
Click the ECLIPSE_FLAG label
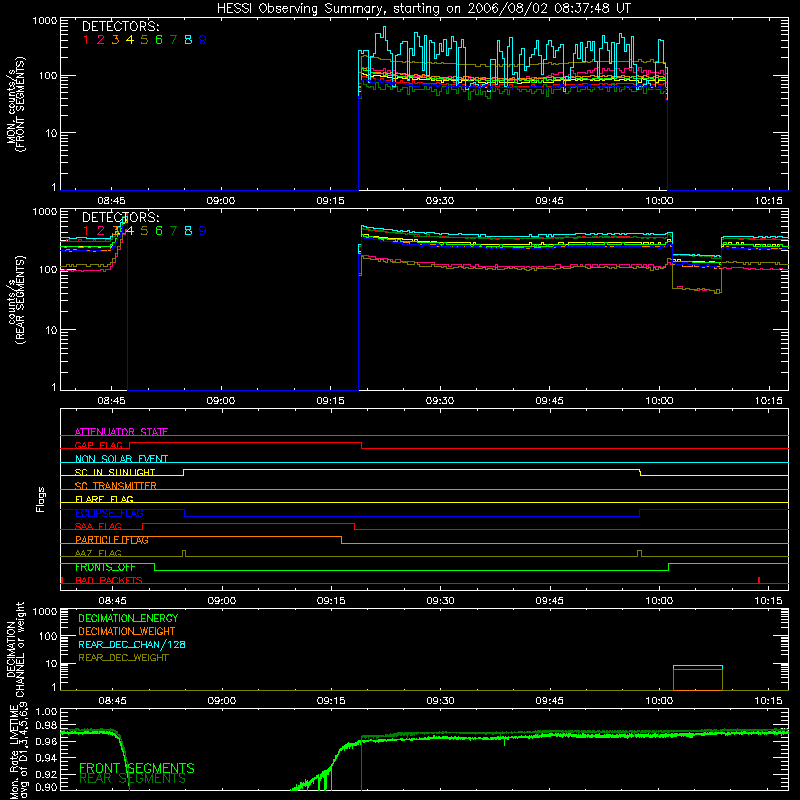tap(109, 513)
